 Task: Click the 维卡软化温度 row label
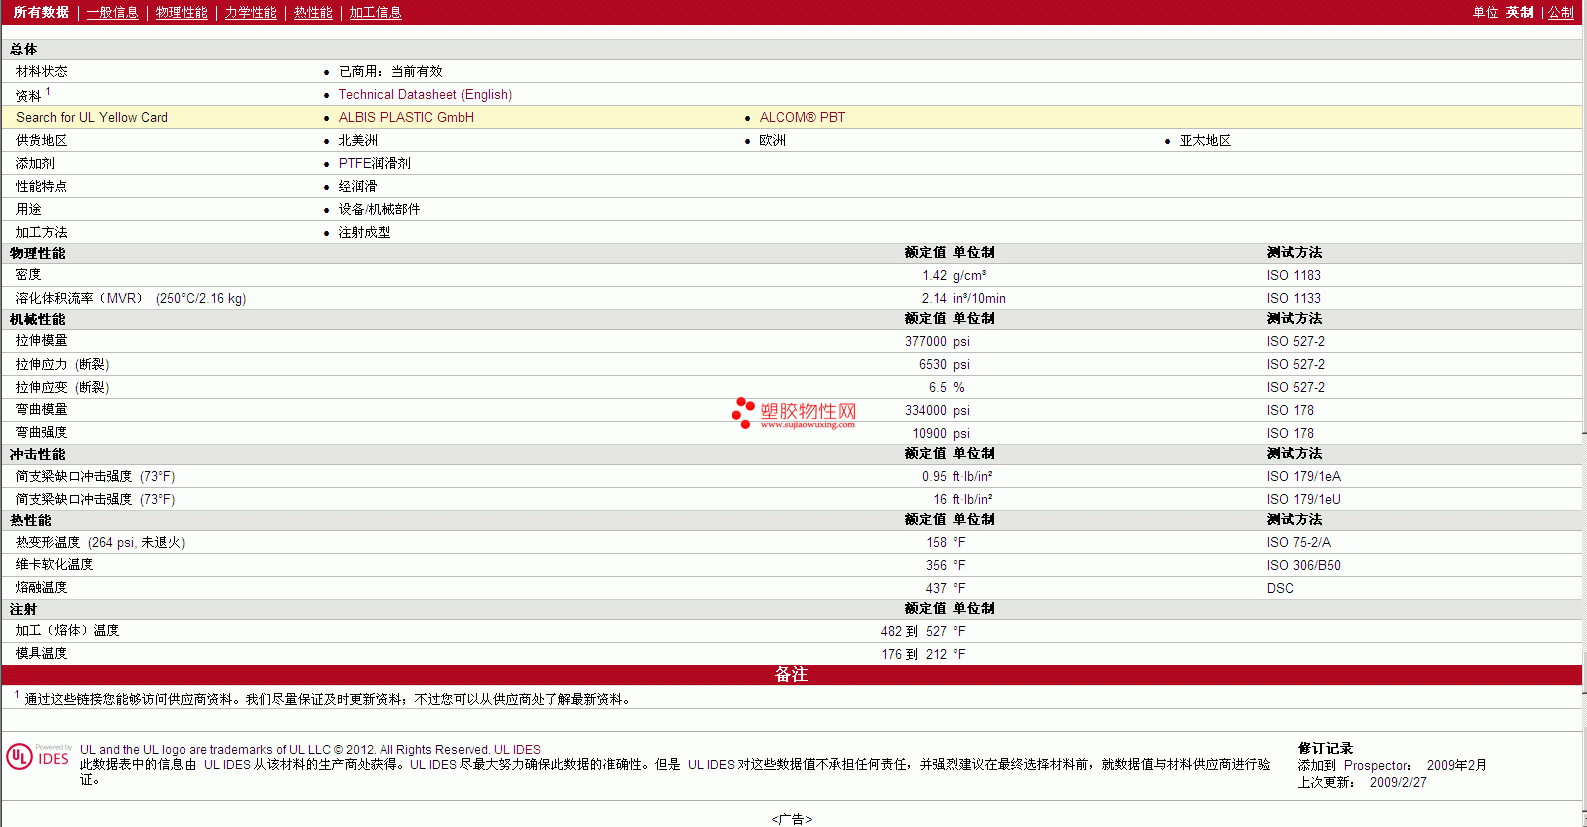tap(54, 565)
